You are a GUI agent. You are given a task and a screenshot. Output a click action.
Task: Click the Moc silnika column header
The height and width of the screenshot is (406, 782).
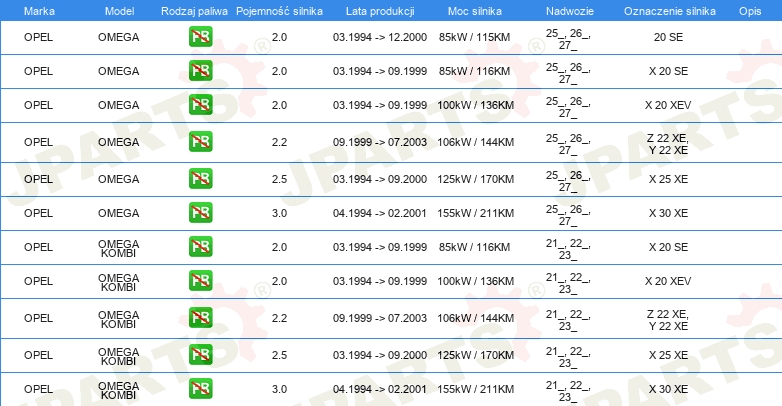[x=475, y=11]
